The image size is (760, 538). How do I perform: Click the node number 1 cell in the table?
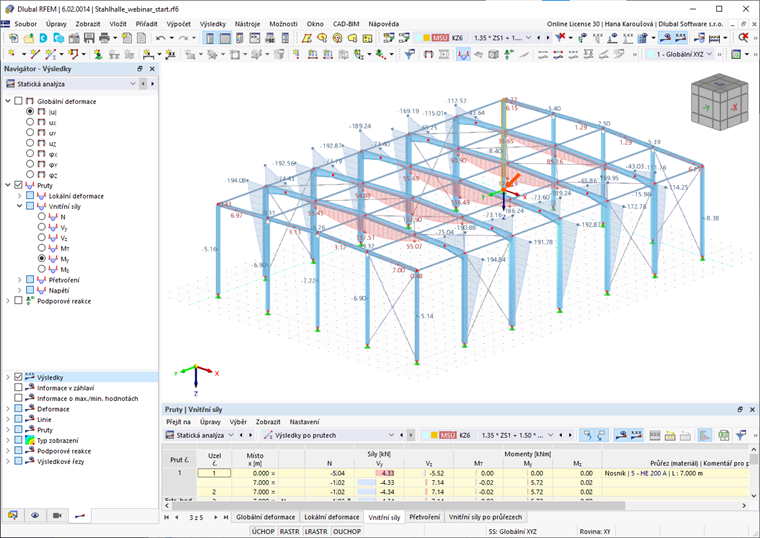pos(214,473)
